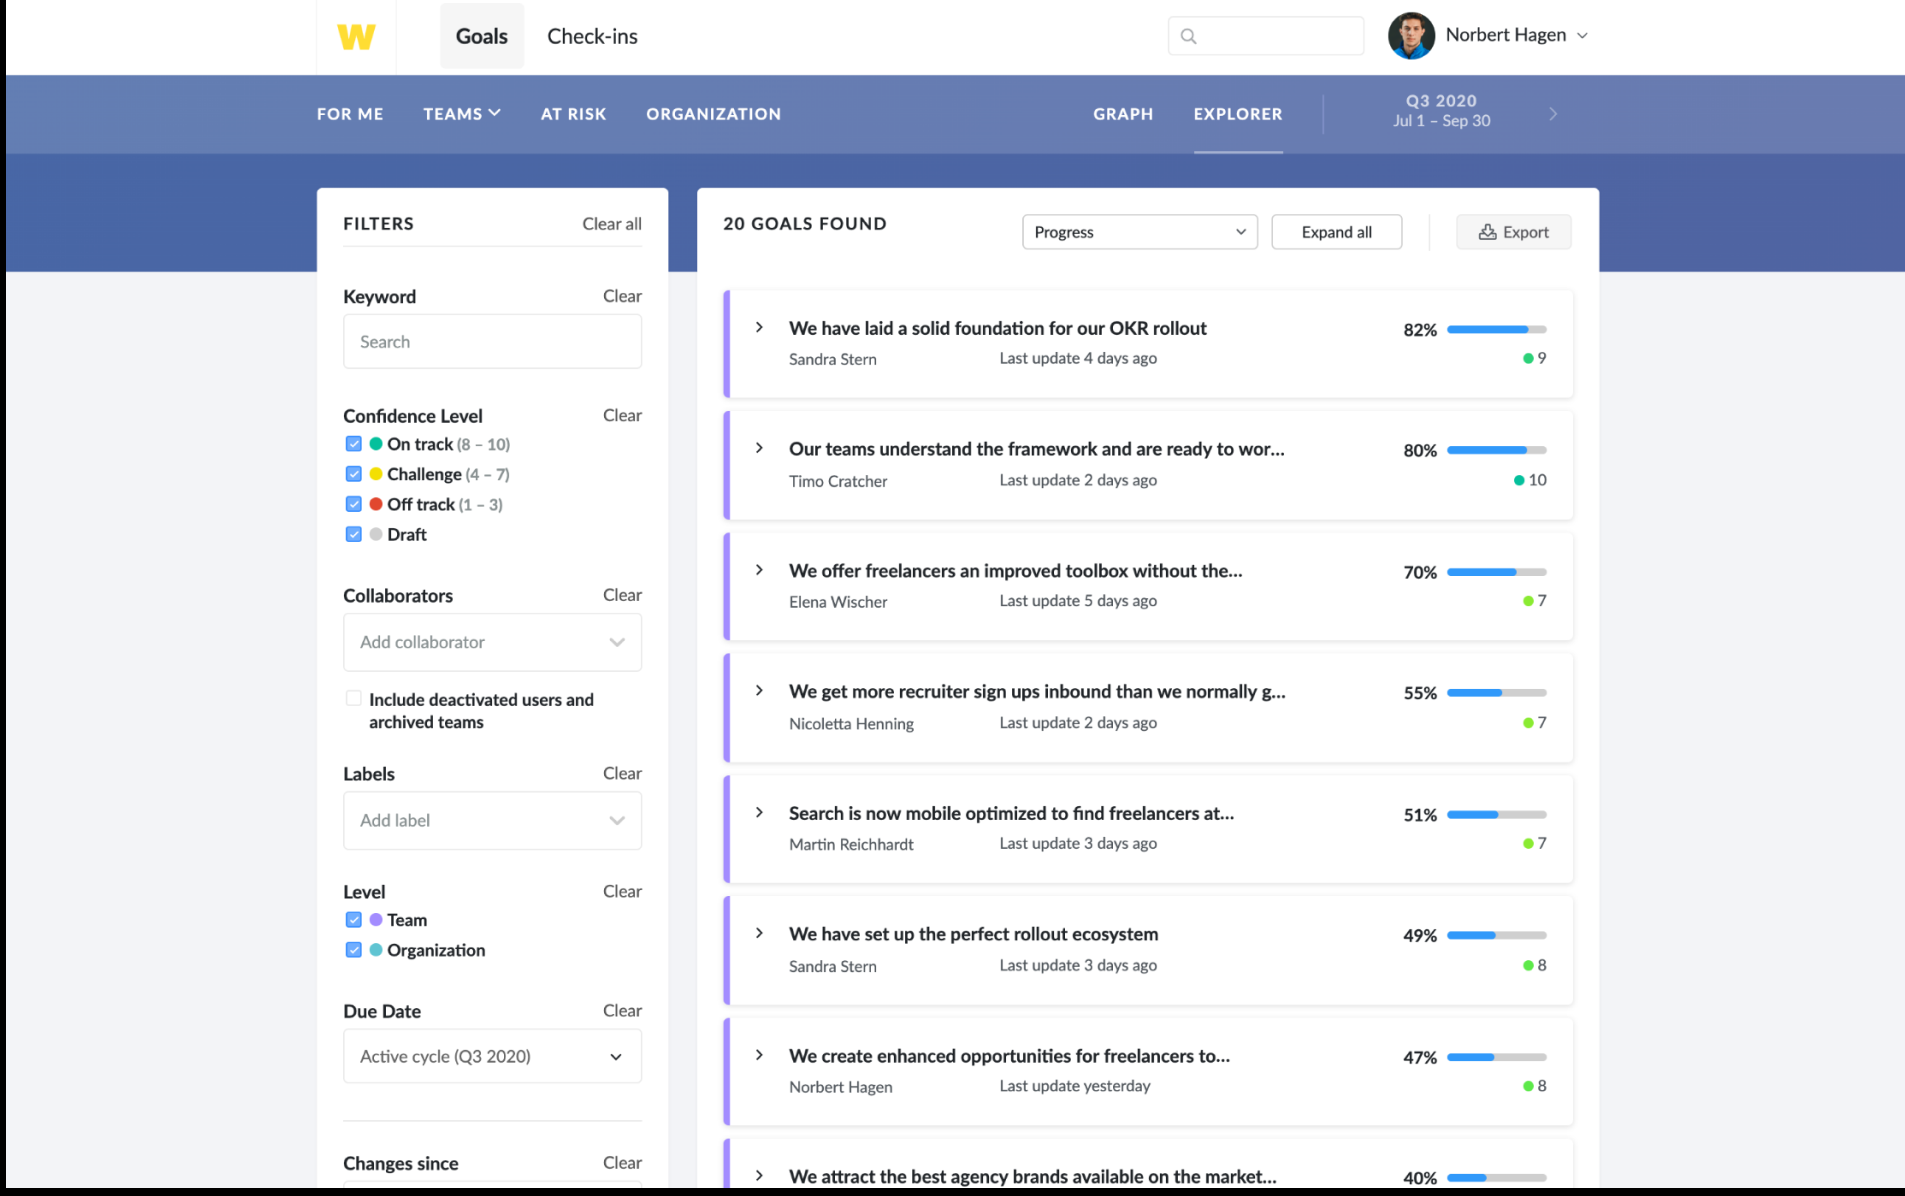Screen dimensions: 1905x1196
Task: Enable 'Include deactivated users and archived teams'
Action: click(x=353, y=698)
